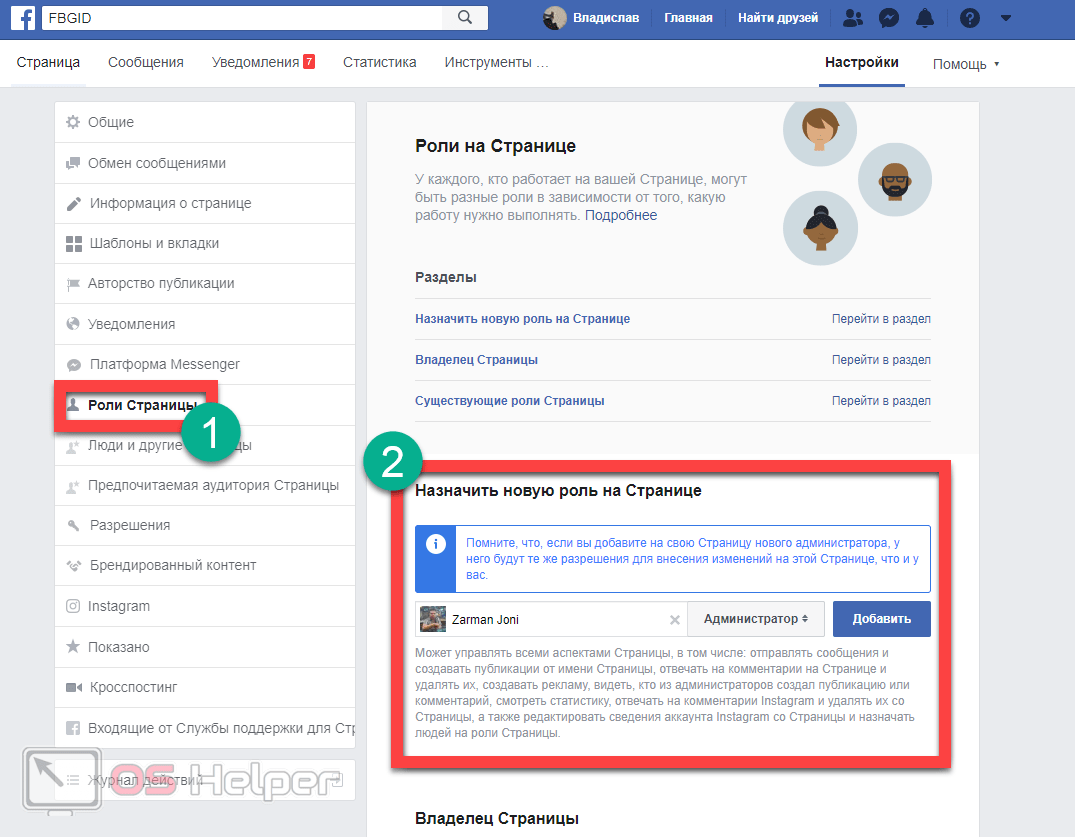Click Zarman Joni's profile thumbnail

pos(433,620)
